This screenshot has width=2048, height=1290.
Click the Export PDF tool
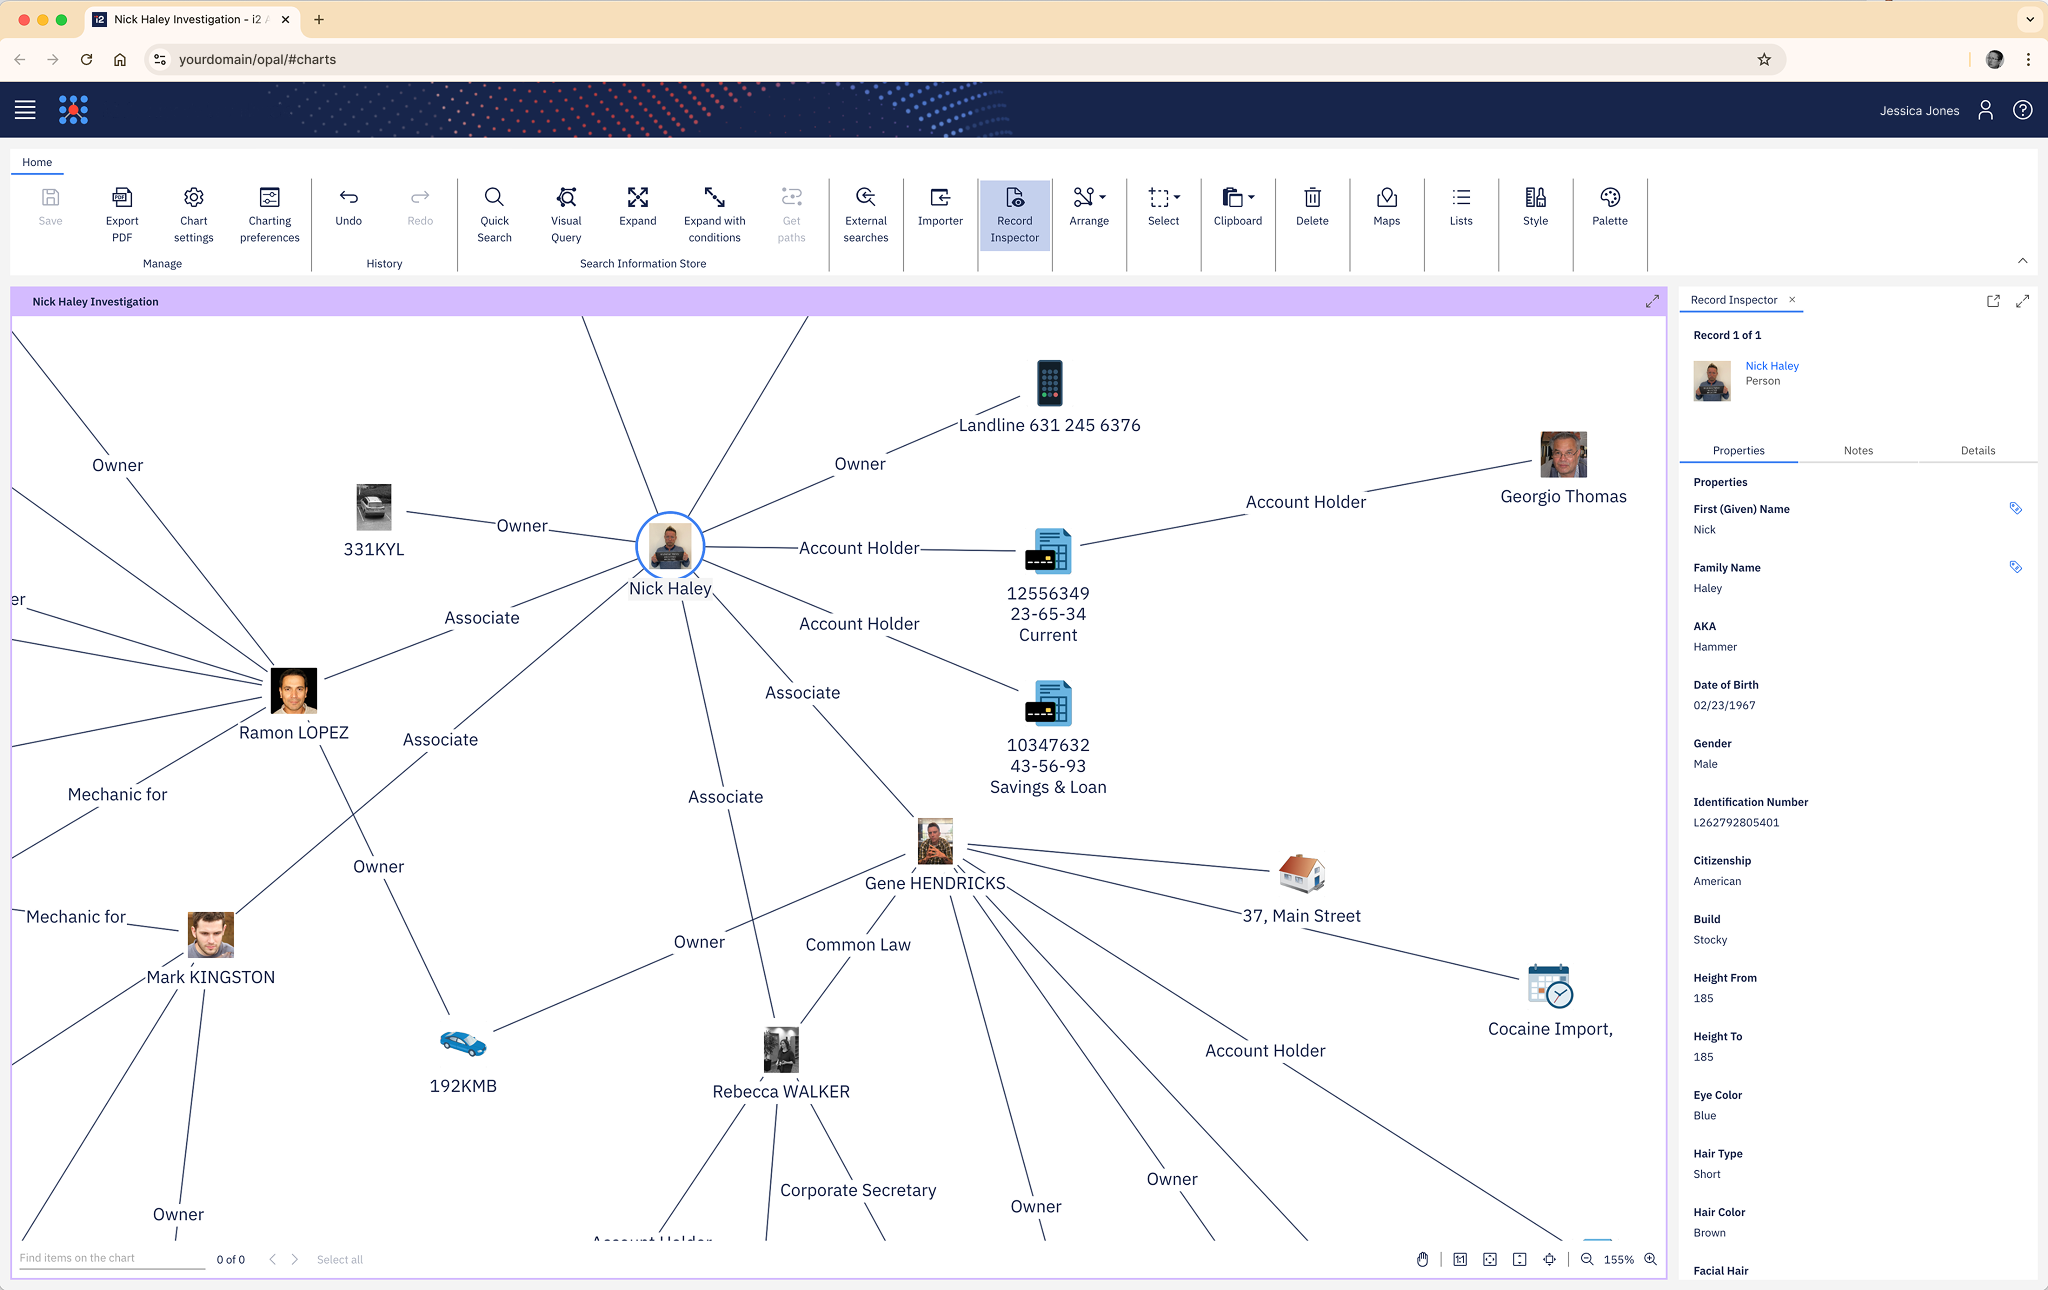[x=122, y=214]
